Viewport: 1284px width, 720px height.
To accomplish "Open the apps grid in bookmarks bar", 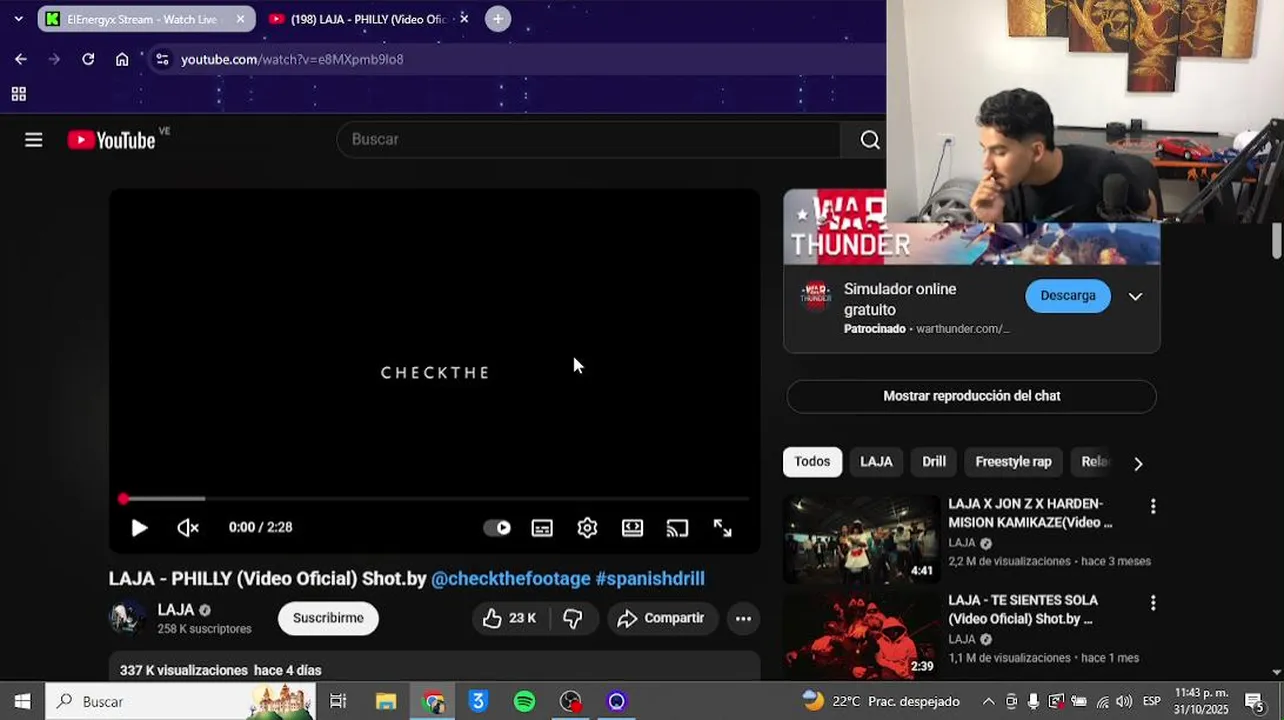I will pos(18,94).
